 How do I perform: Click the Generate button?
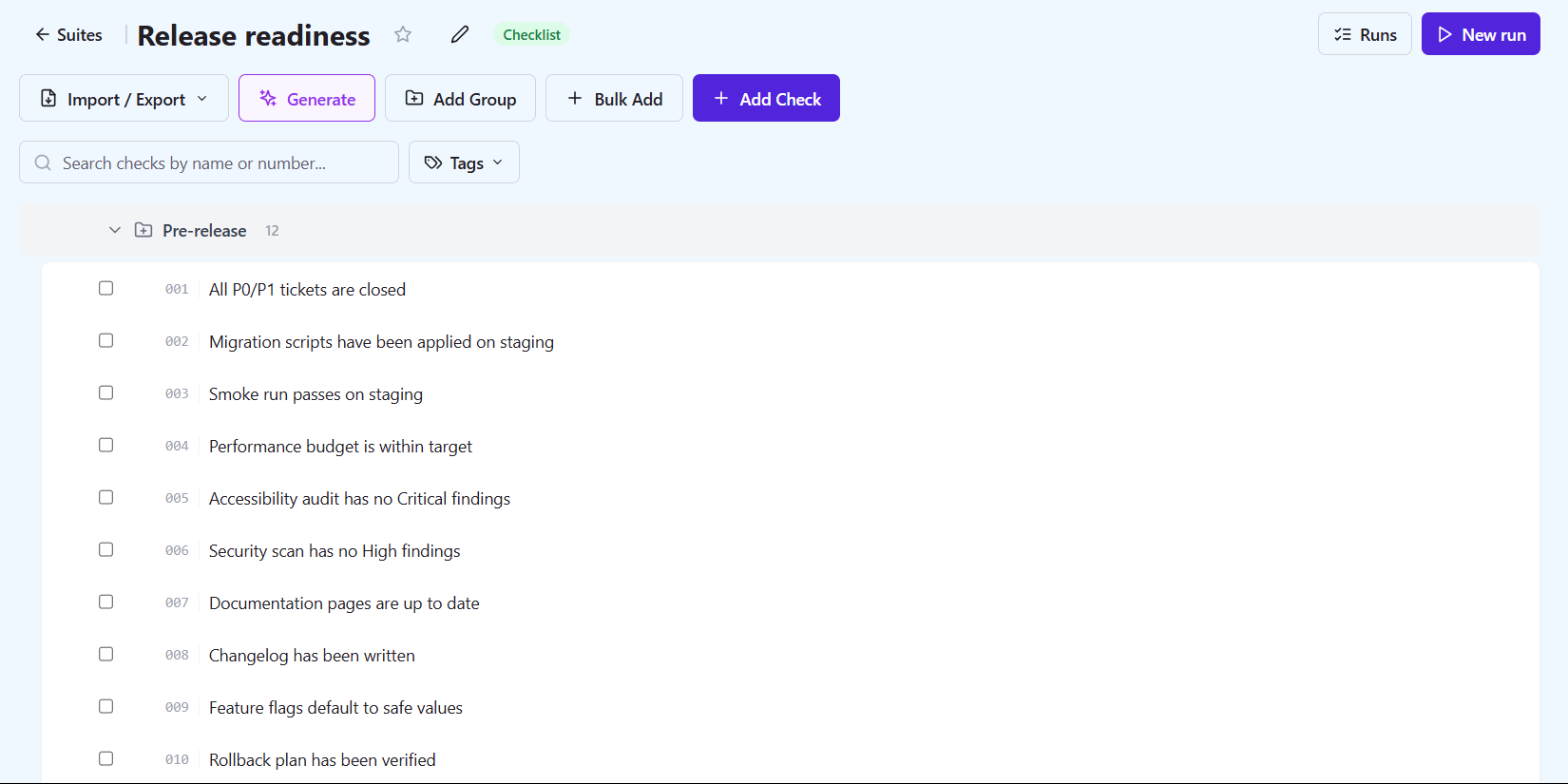(307, 98)
